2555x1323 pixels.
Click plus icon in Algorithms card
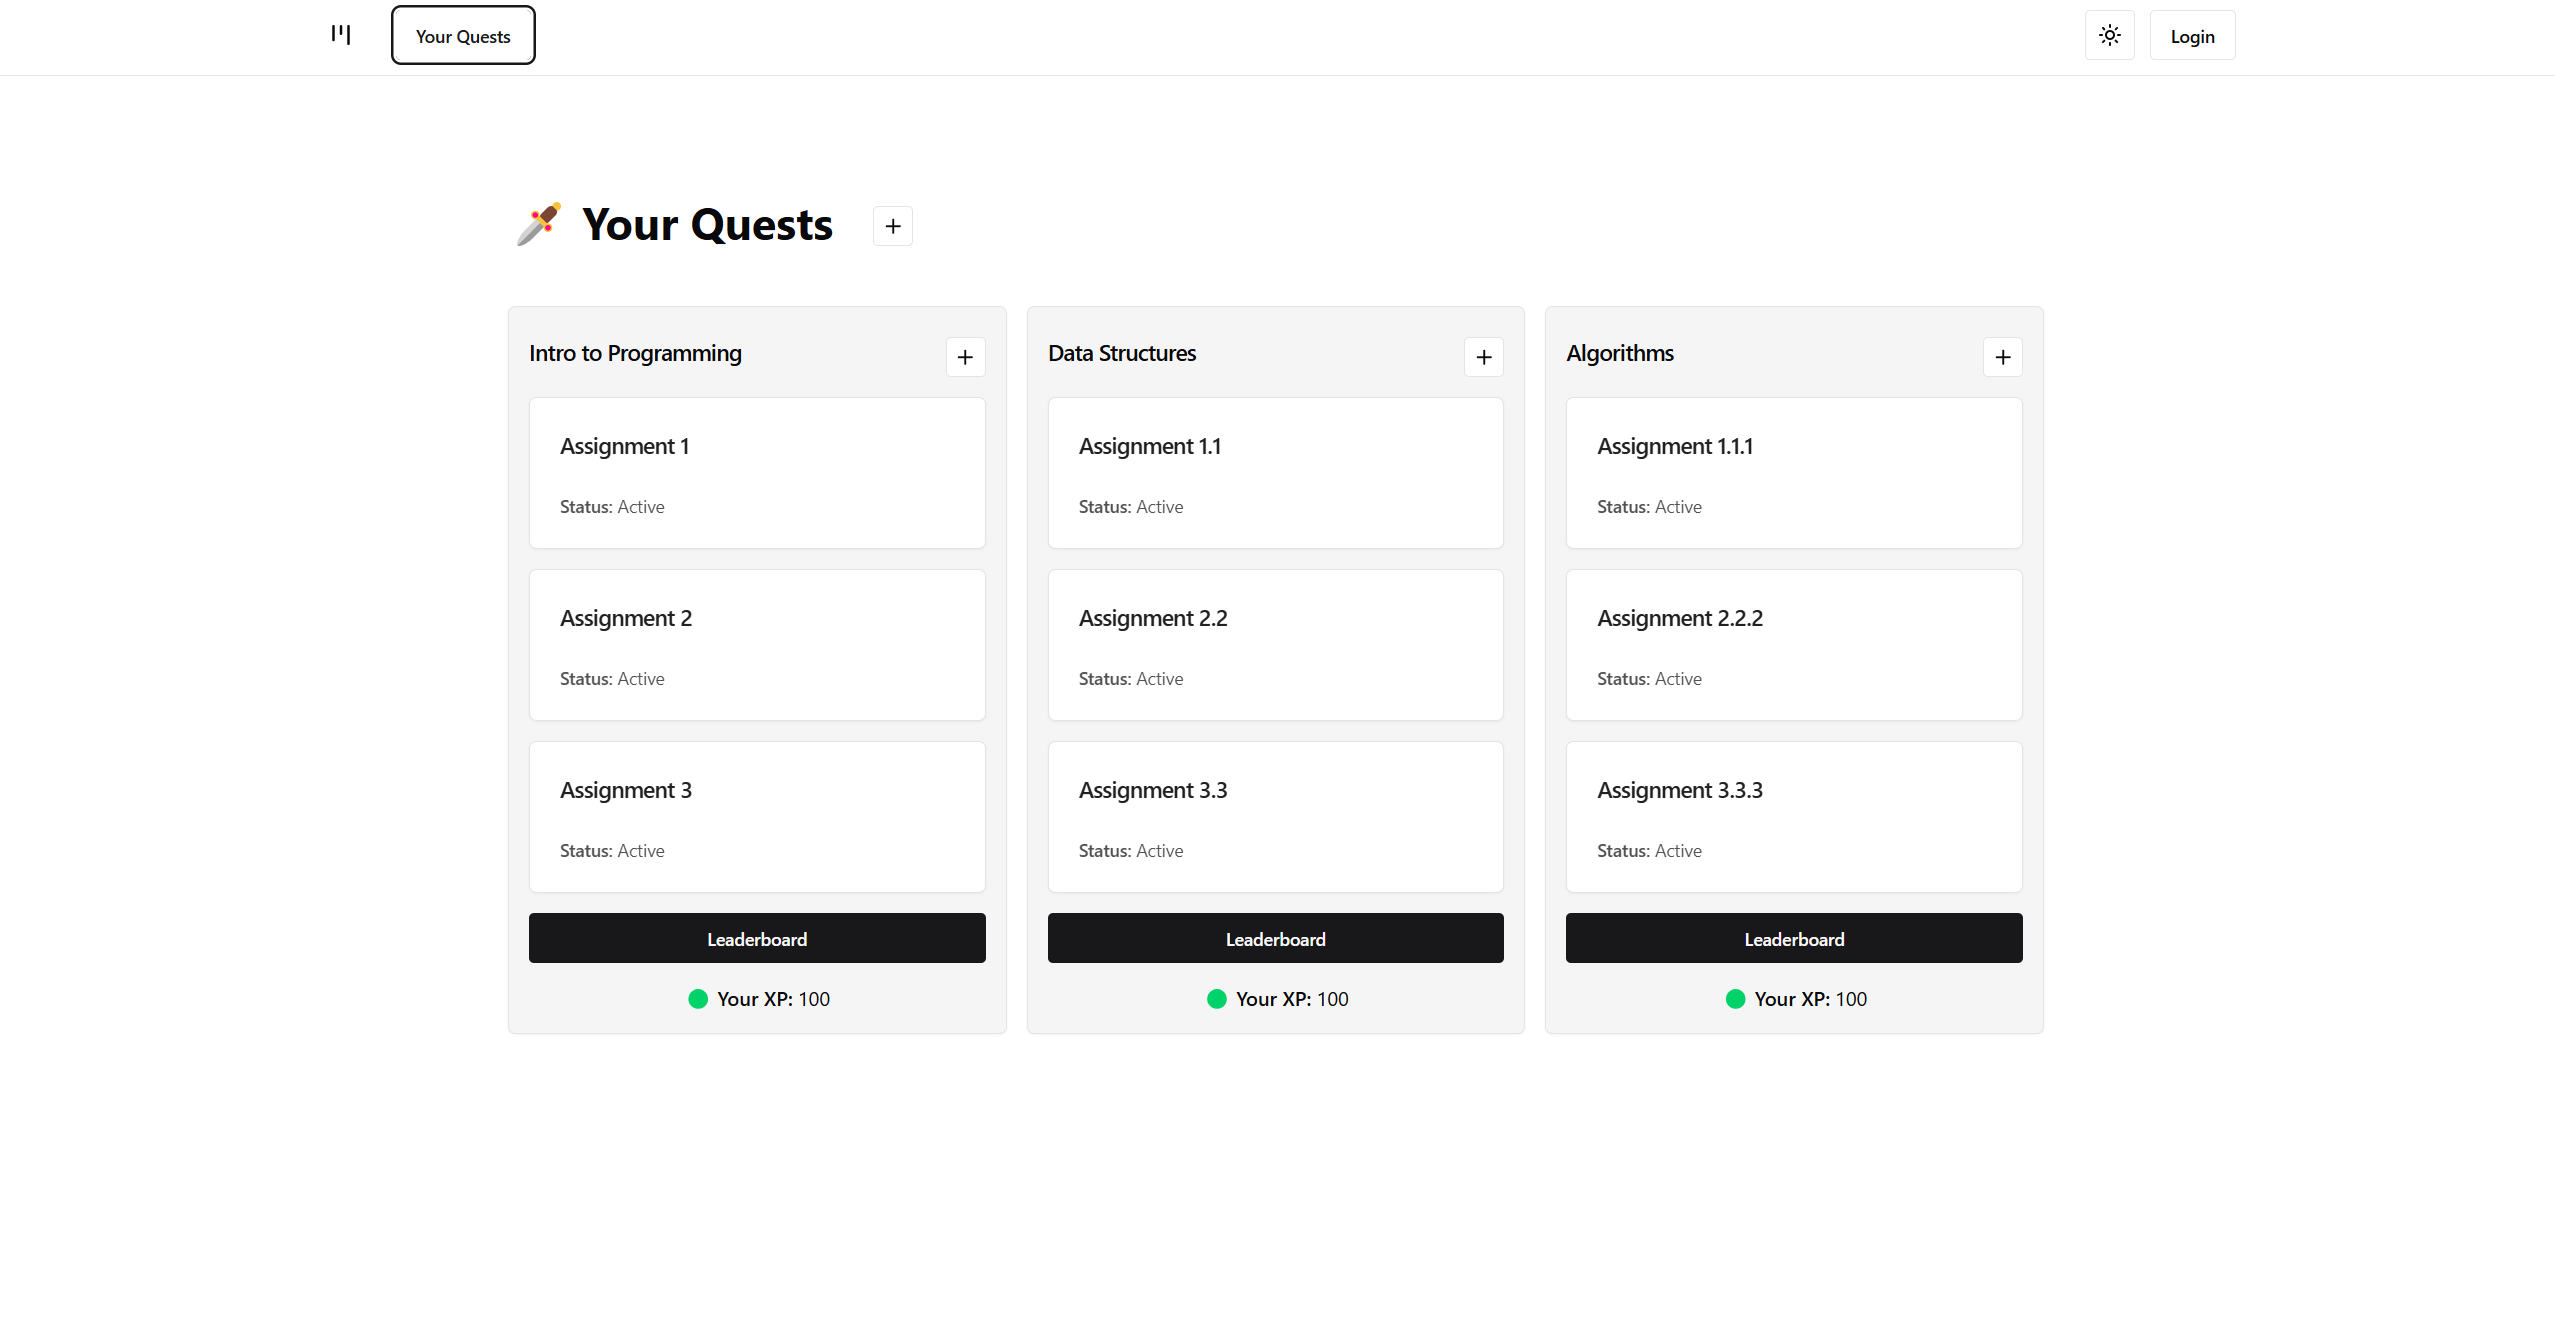coord(2002,357)
